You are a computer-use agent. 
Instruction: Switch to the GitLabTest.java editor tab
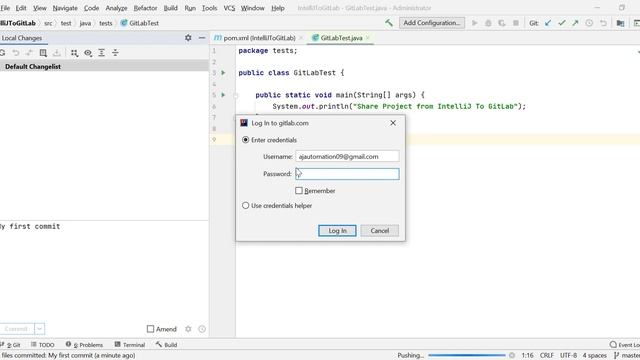tap(341, 38)
